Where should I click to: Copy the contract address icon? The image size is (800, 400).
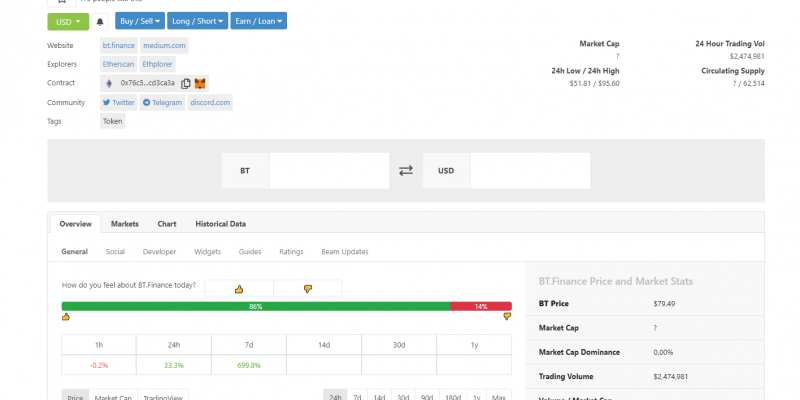tap(186, 83)
